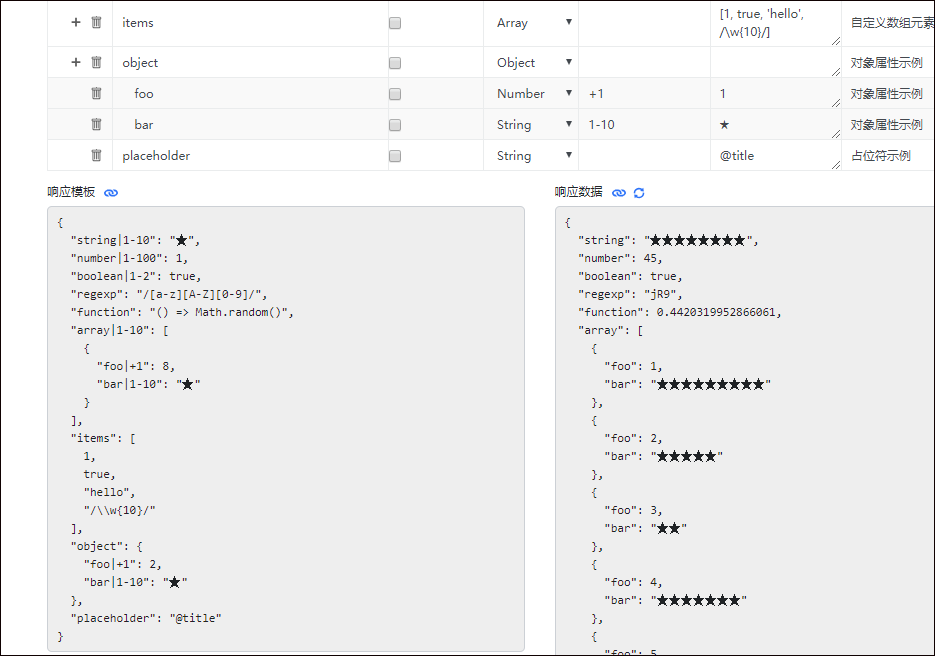Image resolution: width=935 pixels, height=656 pixels.
Task: Enable the checkbox for placeholder row
Action: tap(395, 156)
